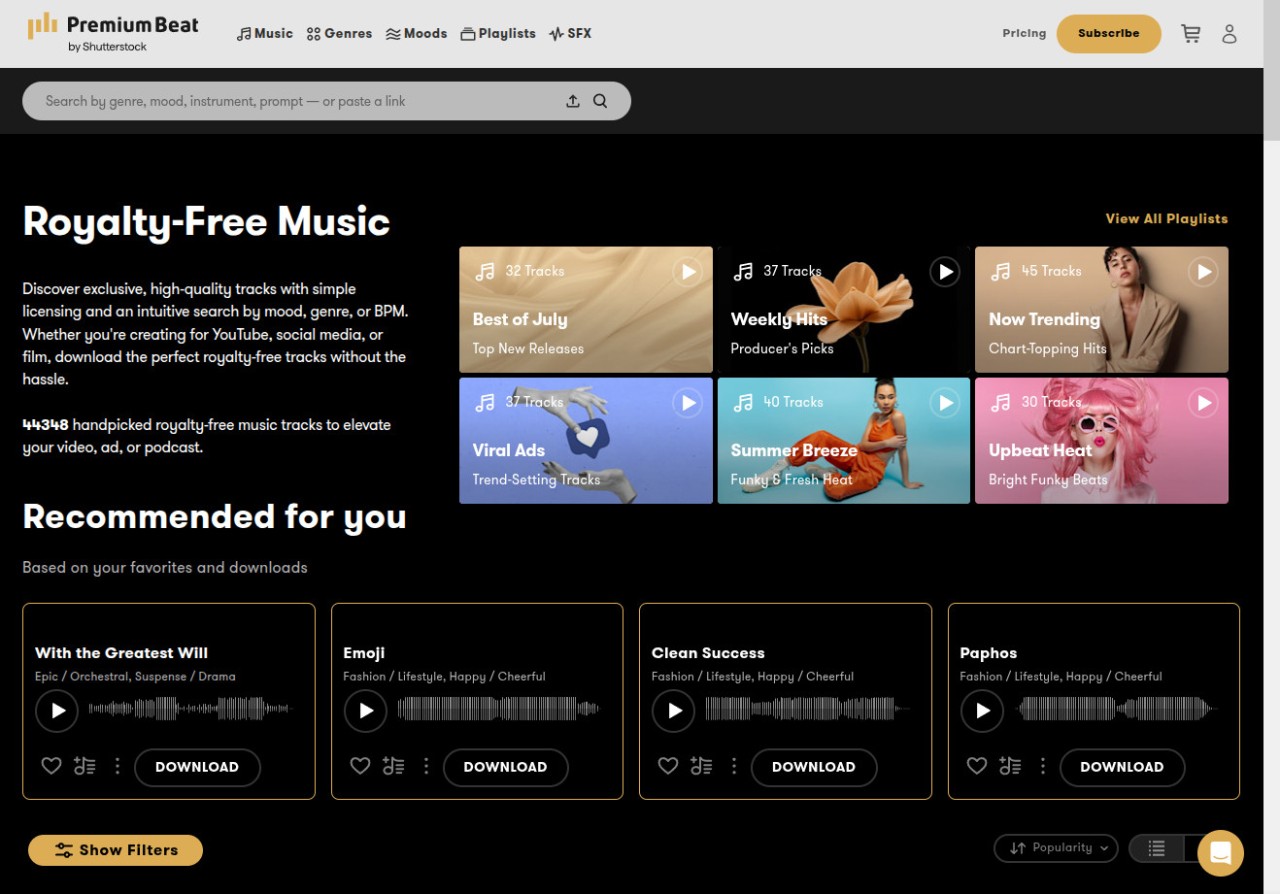Screen dimensions: 1280x894
Task: Favorite the Paphos track
Action: click(x=977, y=766)
